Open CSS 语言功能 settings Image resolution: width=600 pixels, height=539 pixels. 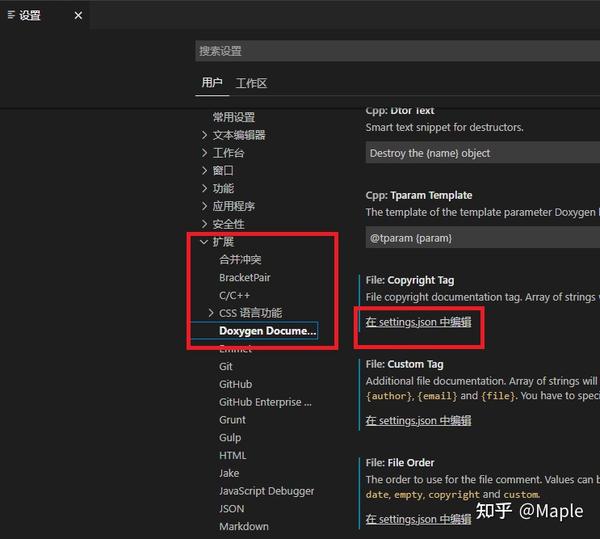pos(251,313)
